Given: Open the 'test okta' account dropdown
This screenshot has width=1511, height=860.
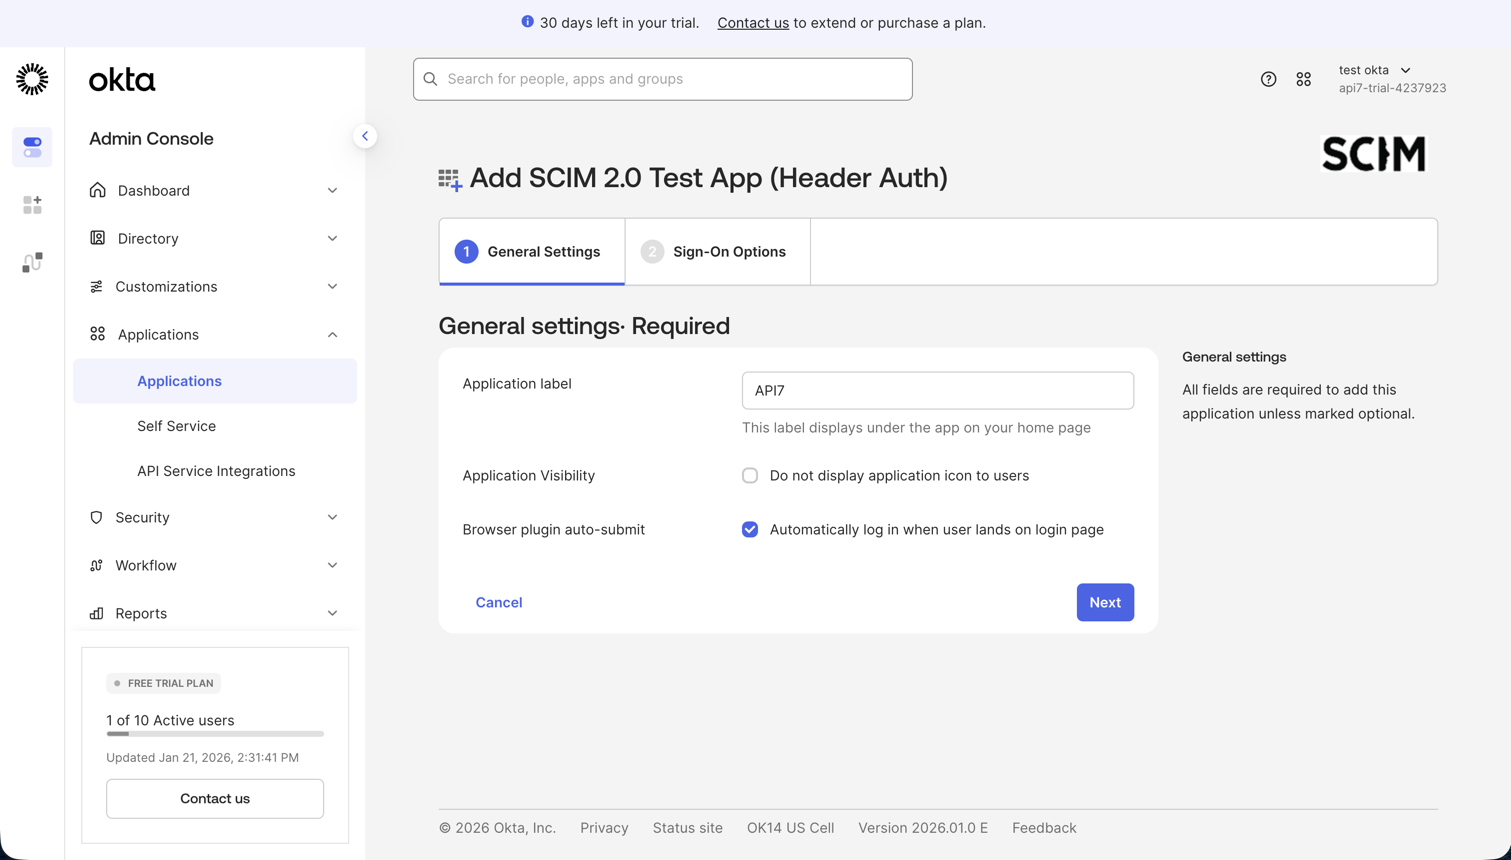Looking at the screenshot, I should pyautogui.click(x=1375, y=70).
